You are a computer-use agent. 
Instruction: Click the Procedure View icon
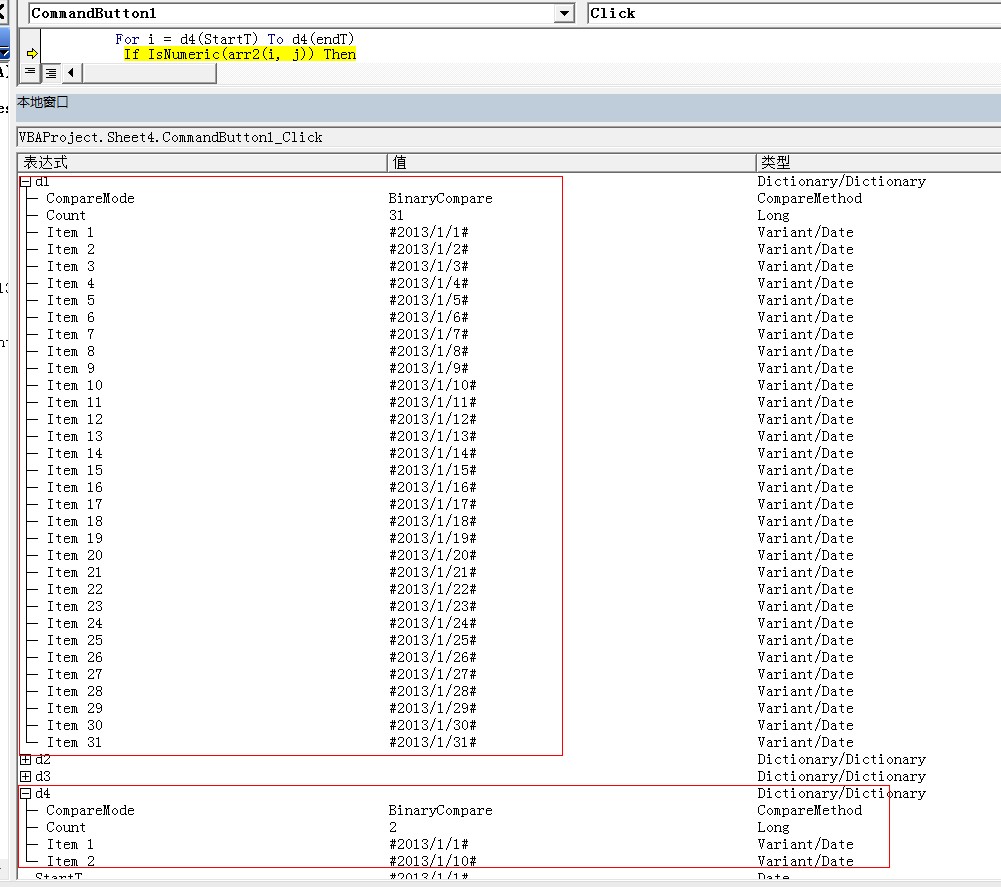(29, 73)
